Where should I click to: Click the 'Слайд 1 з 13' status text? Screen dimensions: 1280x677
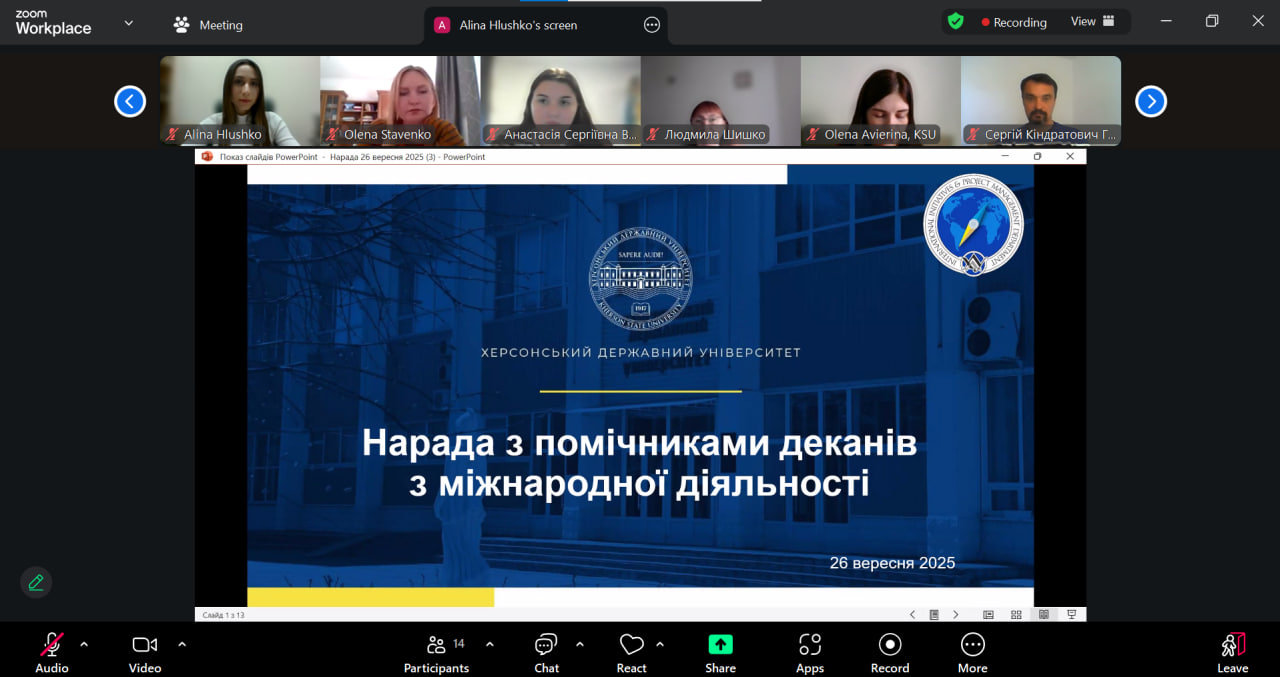pyautogui.click(x=223, y=615)
